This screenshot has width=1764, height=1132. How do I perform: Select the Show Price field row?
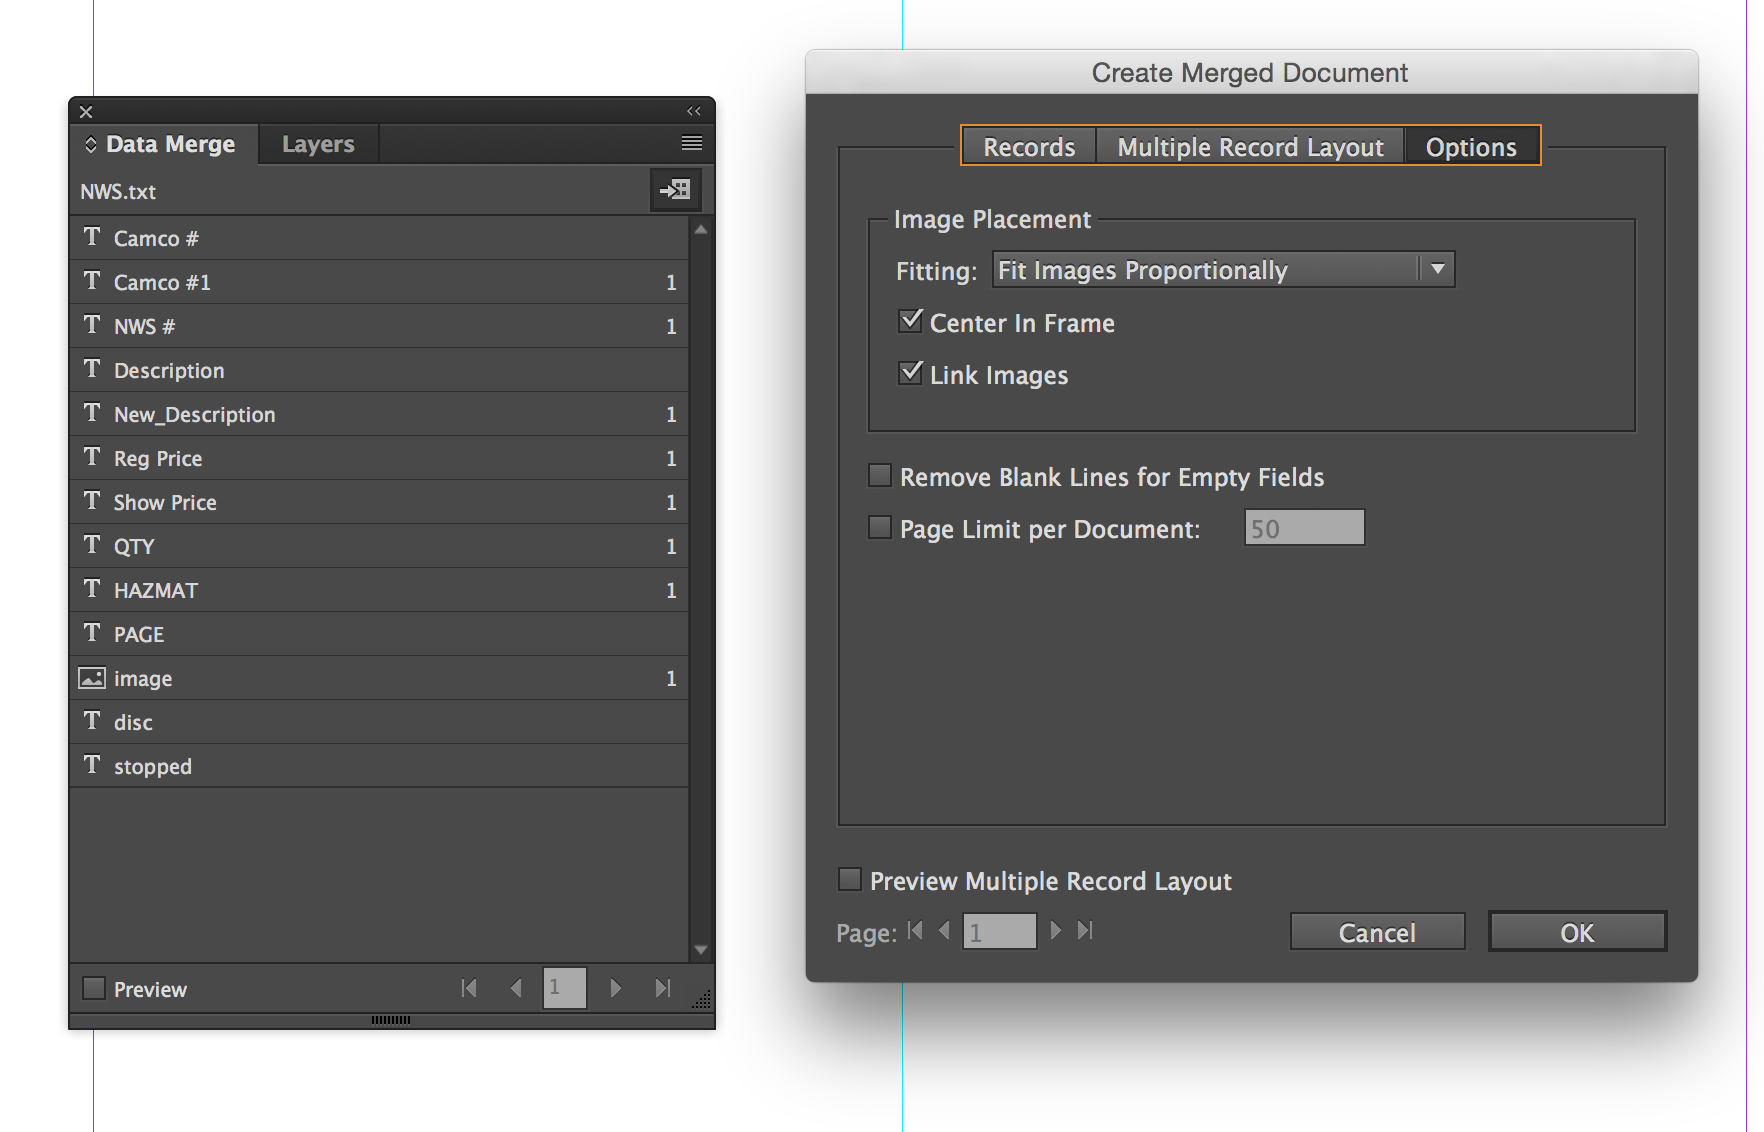coord(380,502)
